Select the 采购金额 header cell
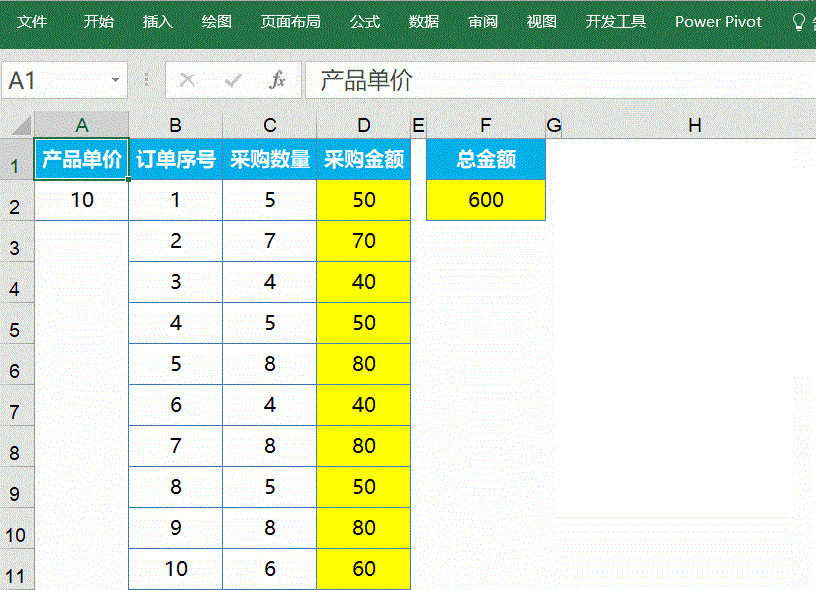Image resolution: width=816 pixels, height=590 pixels. point(364,159)
